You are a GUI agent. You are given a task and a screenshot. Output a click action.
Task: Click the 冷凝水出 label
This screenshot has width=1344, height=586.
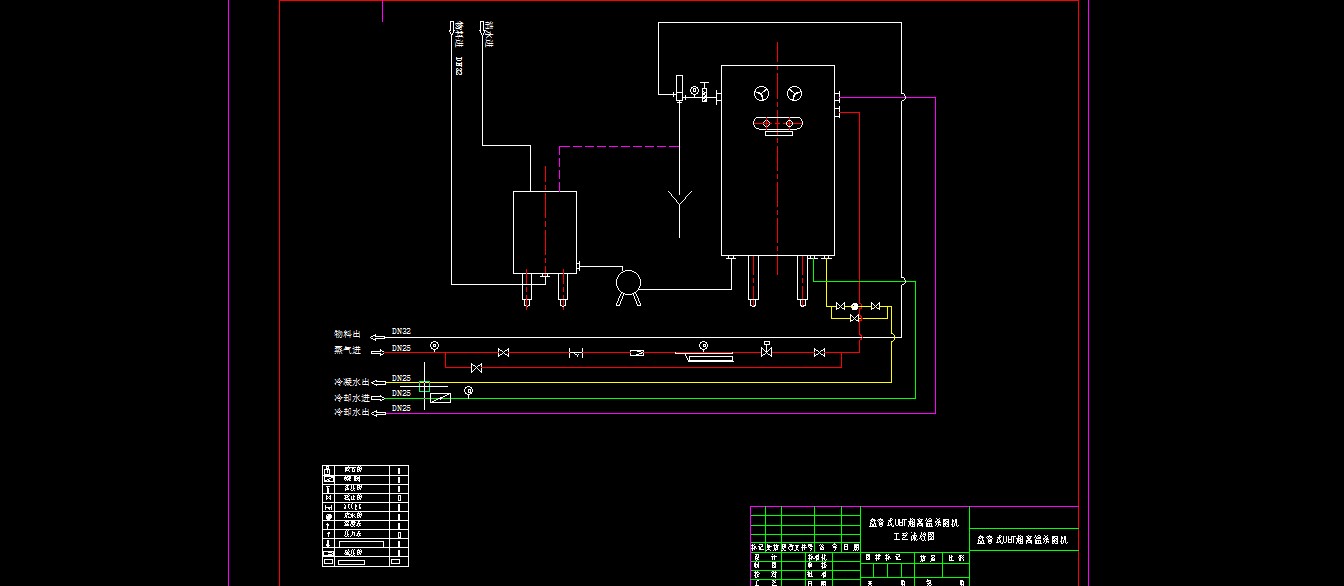351,382
